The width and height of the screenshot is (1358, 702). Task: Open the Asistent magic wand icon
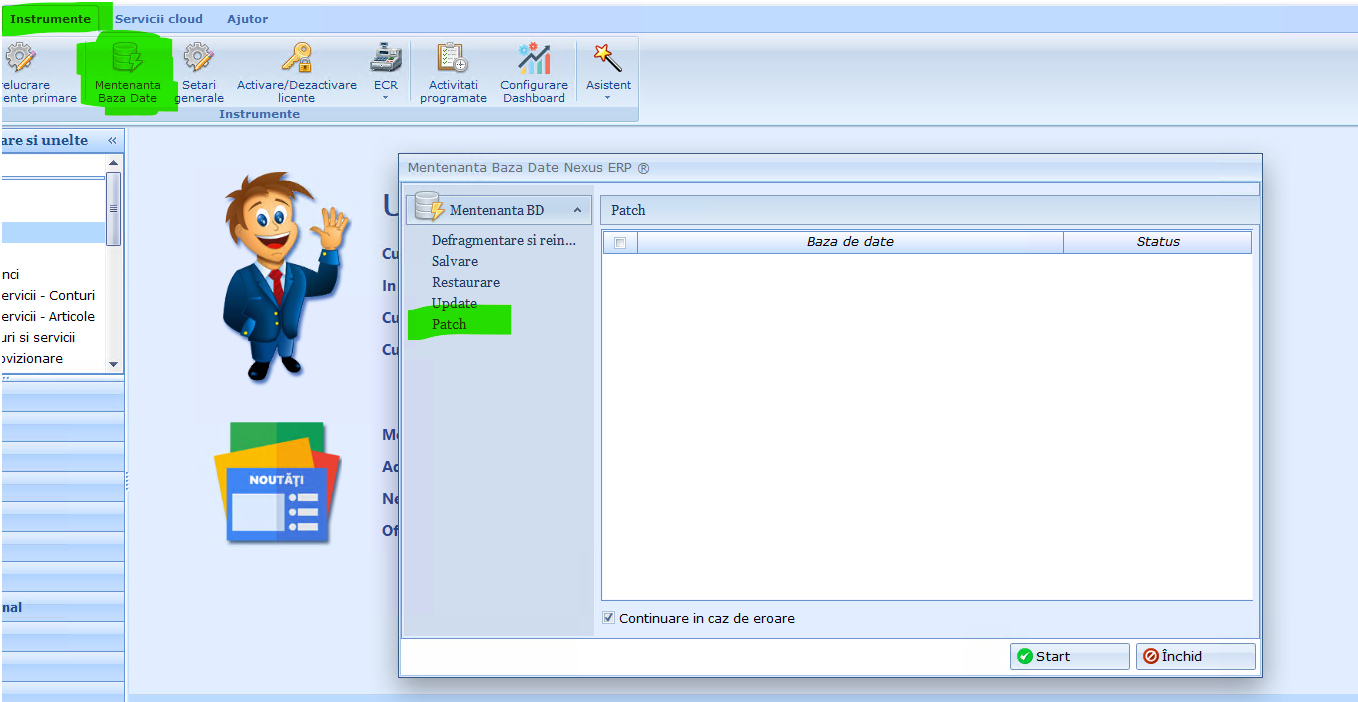pyautogui.click(x=608, y=57)
